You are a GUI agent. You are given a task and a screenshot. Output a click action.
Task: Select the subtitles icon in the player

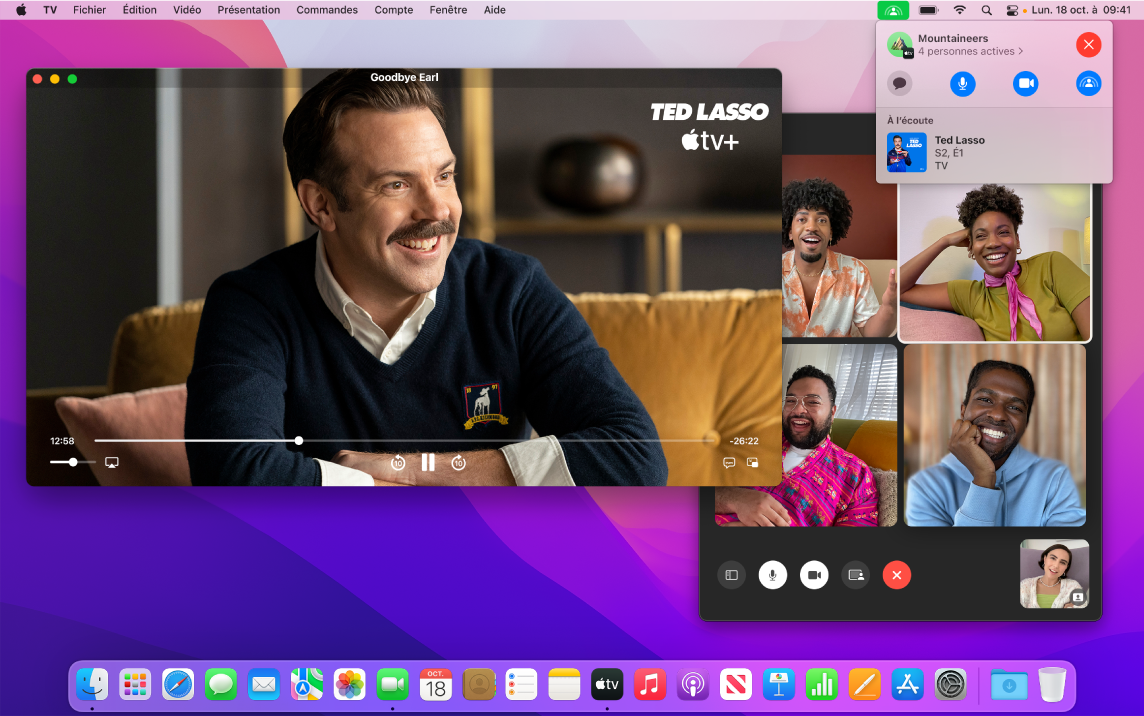(727, 461)
